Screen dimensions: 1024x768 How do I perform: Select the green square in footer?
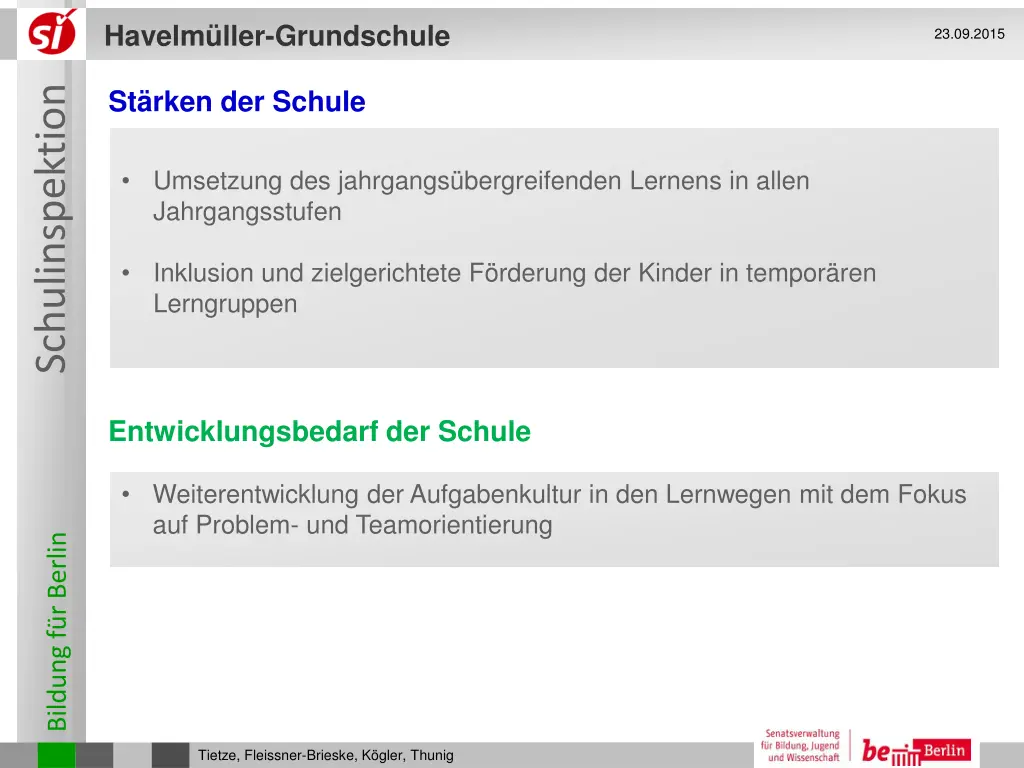pyautogui.click(x=56, y=755)
